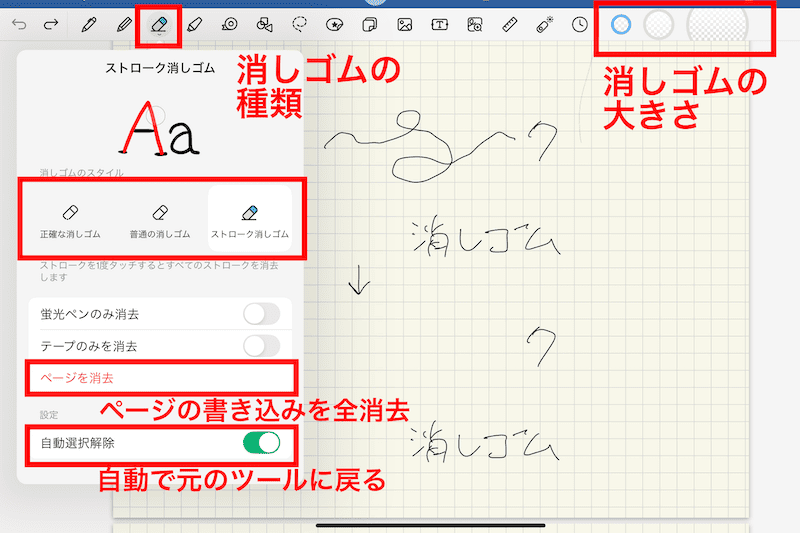
Task: Enable the Ruler tool
Action: point(509,23)
